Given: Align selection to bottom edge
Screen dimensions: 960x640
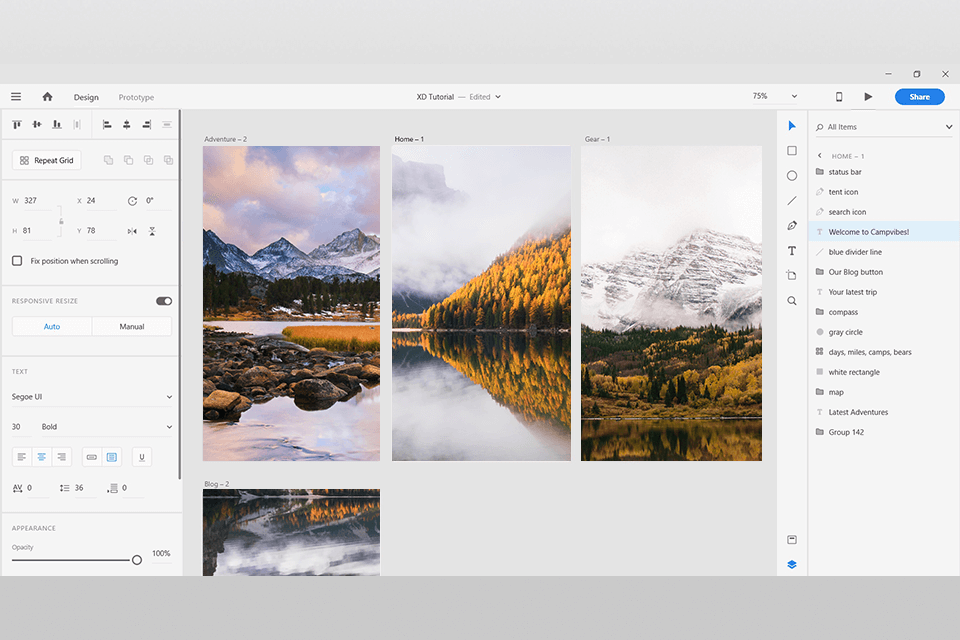Looking at the screenshot, I should click(x=57, y=125).
